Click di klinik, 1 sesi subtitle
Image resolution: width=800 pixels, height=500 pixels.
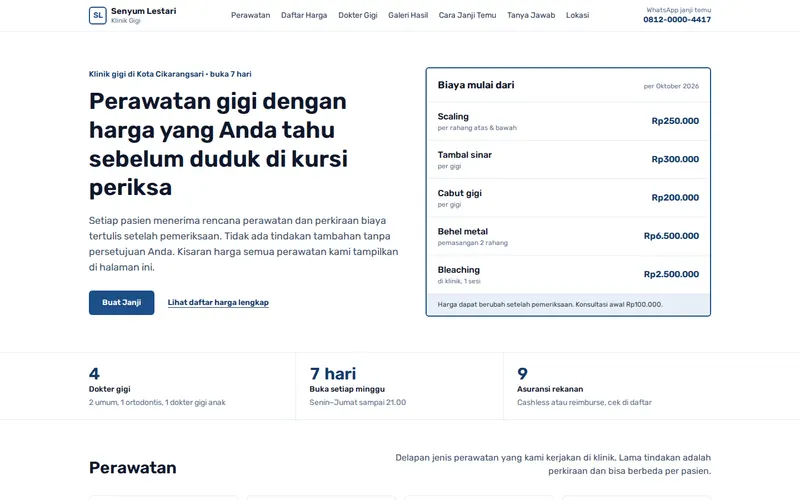pos(459,281)
